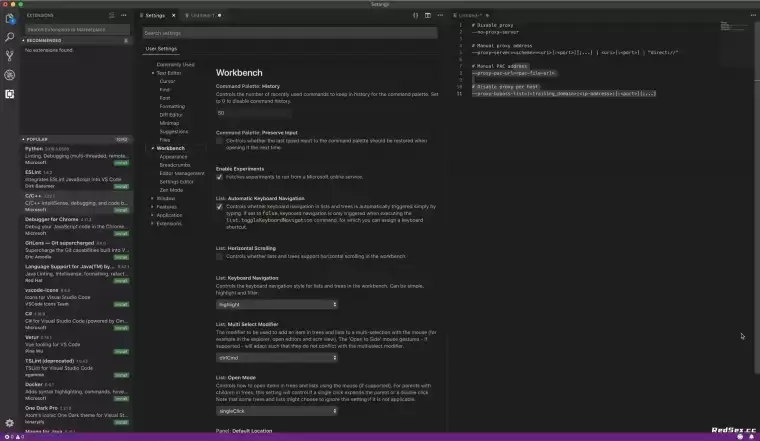760x441 pixels.
Task: Click Command Palette History value field
Action: 253,113
